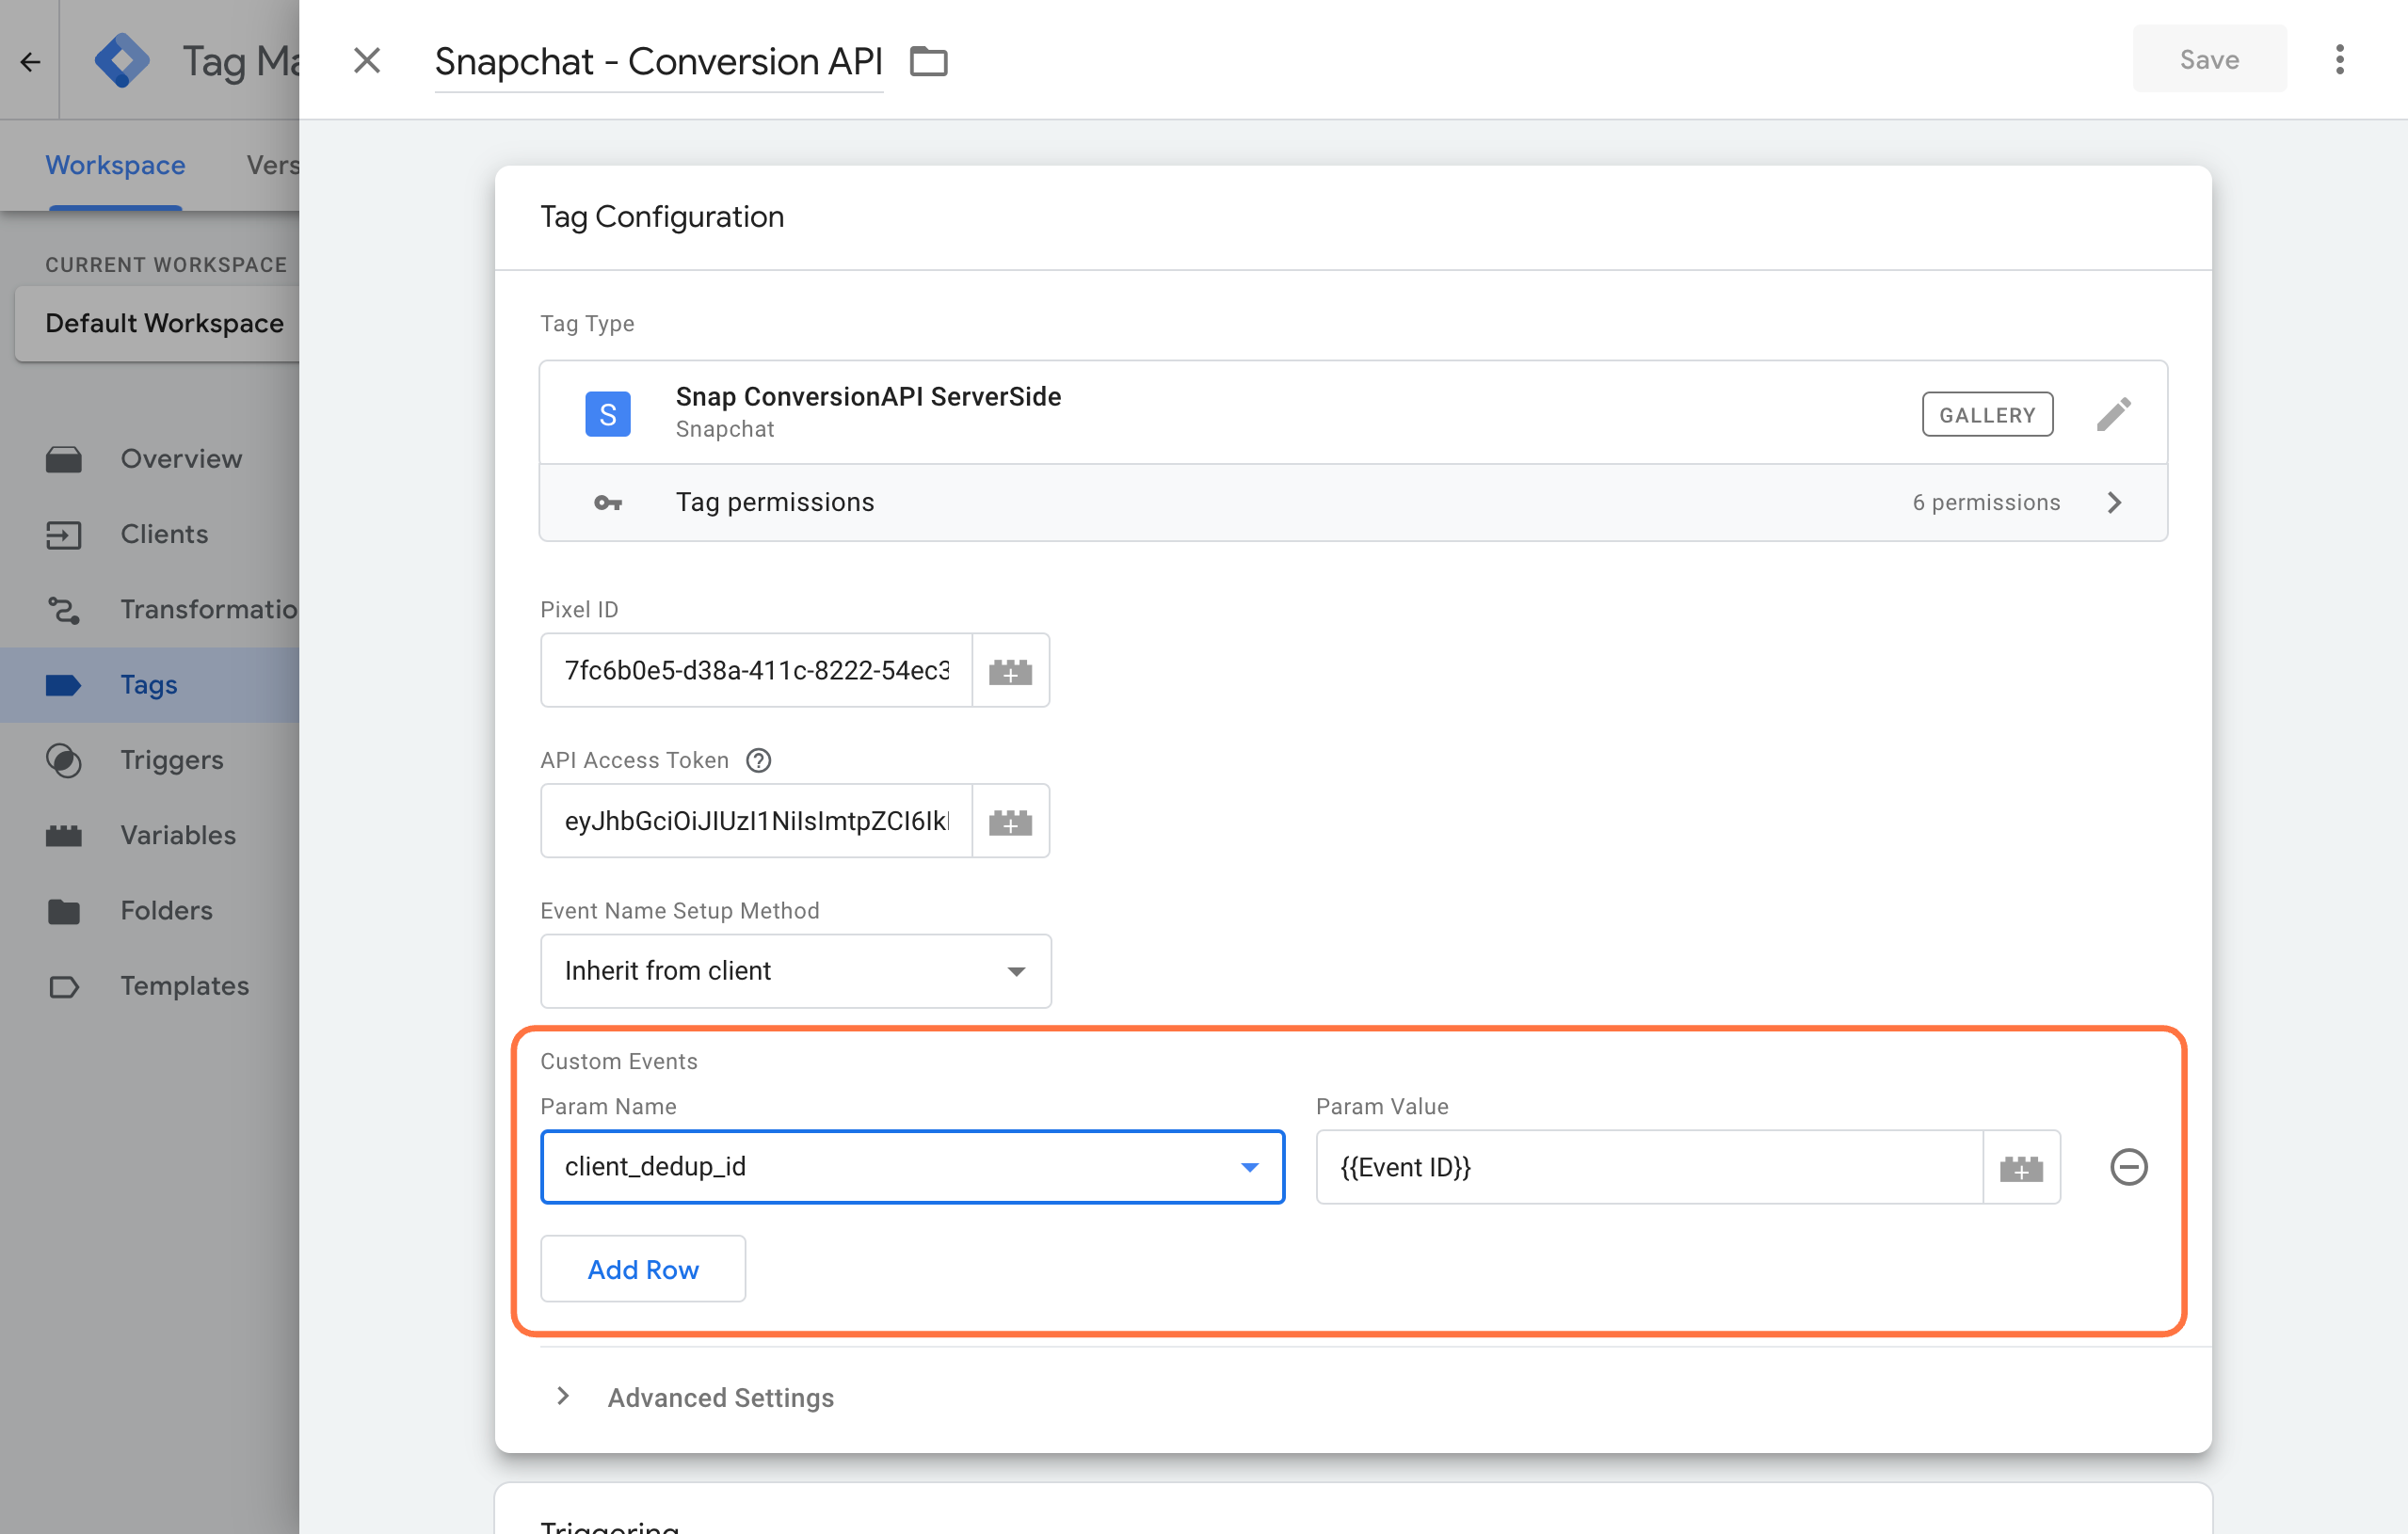Click the Tag Manager logo
The image size is (2408, 1534).
(x=122, y=61)
